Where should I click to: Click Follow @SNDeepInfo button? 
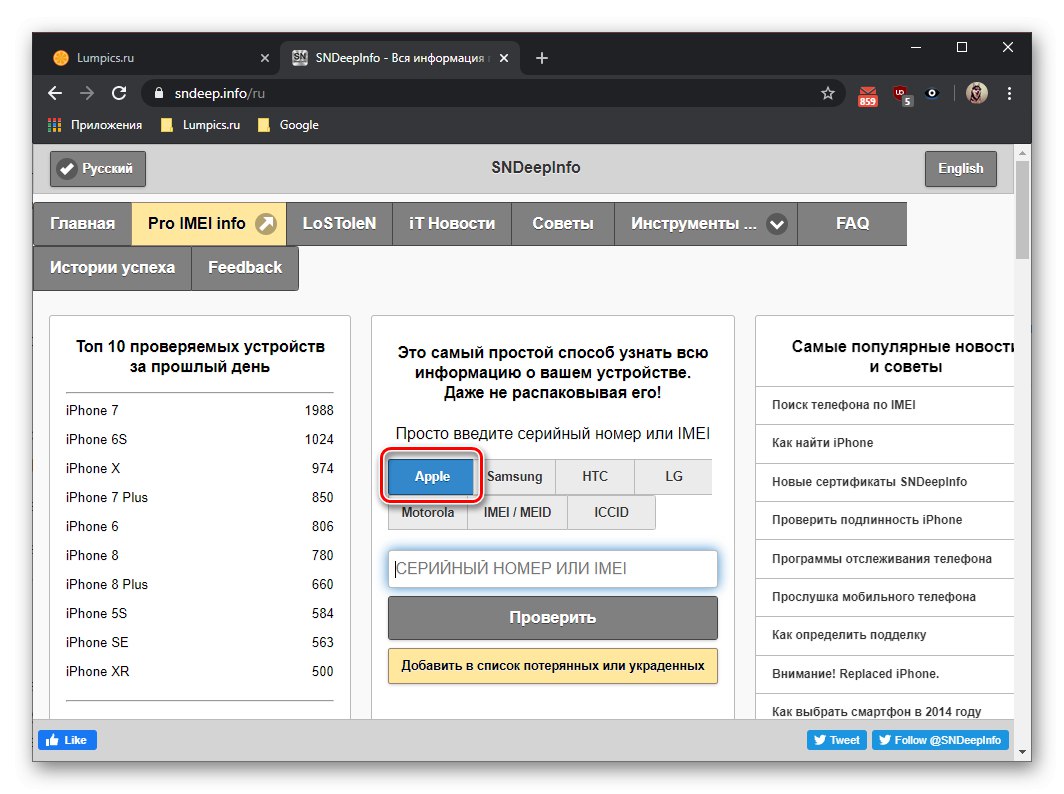pos(940,740)
